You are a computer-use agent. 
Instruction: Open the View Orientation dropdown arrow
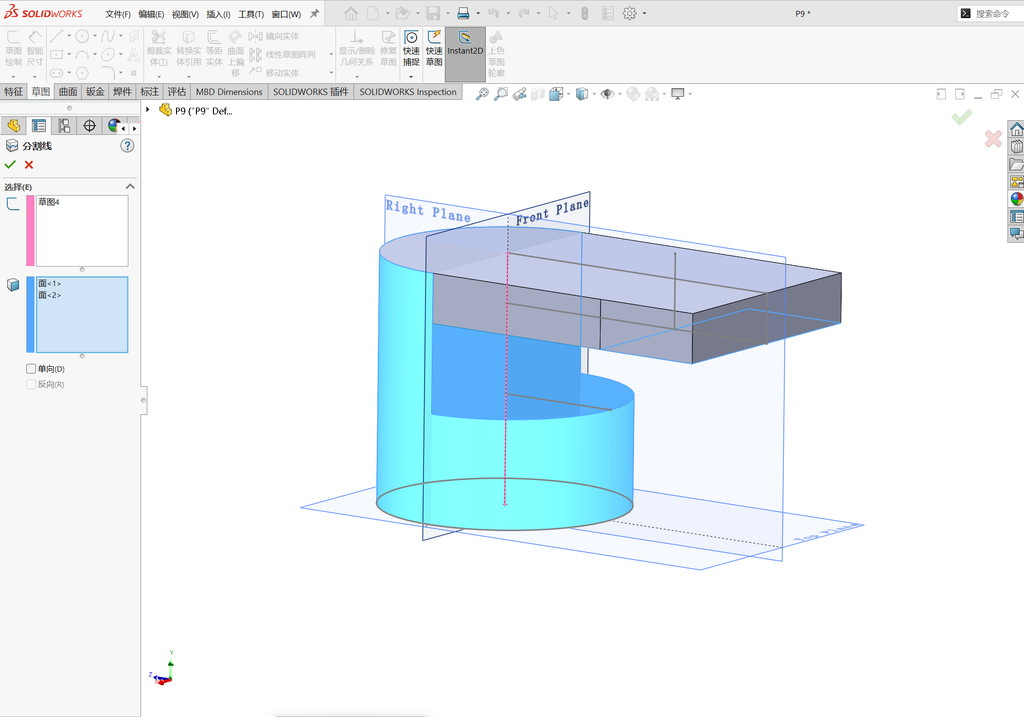(x=568, y=94)
